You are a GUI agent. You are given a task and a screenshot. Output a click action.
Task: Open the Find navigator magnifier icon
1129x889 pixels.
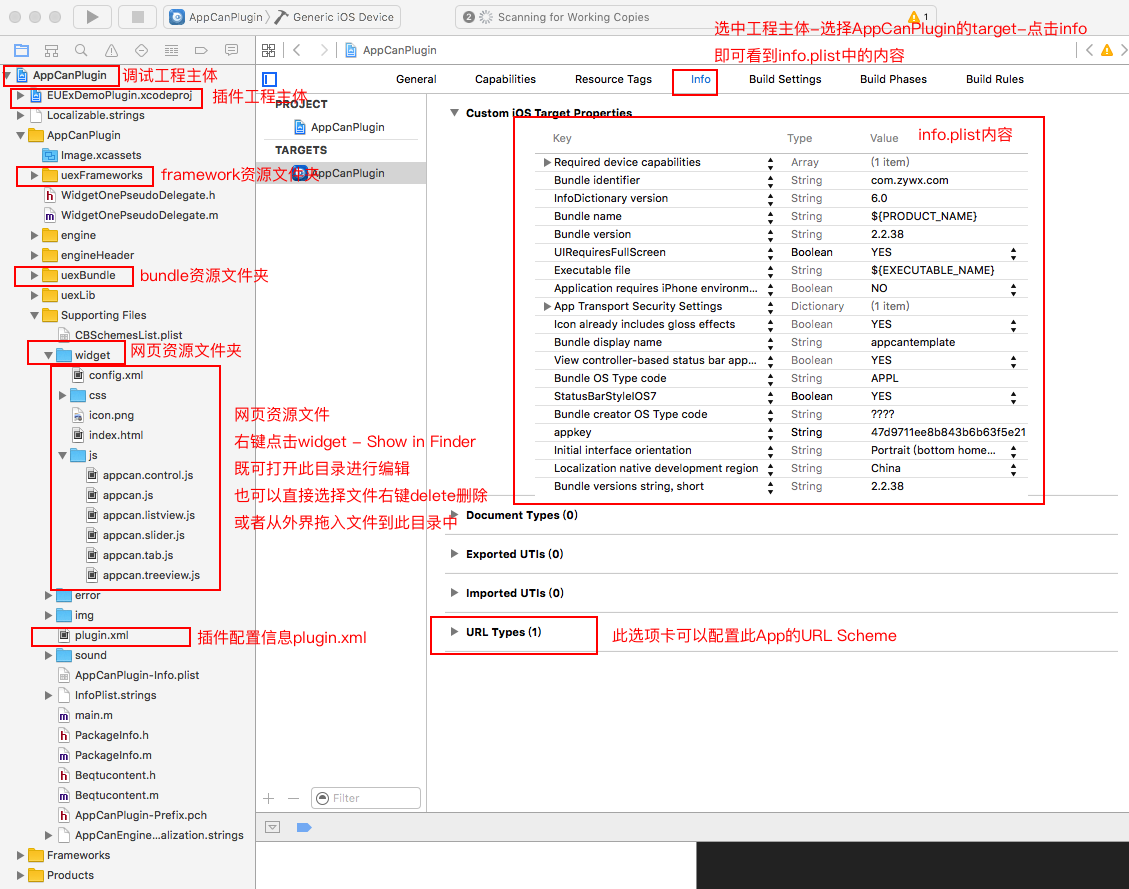point(81,50)
